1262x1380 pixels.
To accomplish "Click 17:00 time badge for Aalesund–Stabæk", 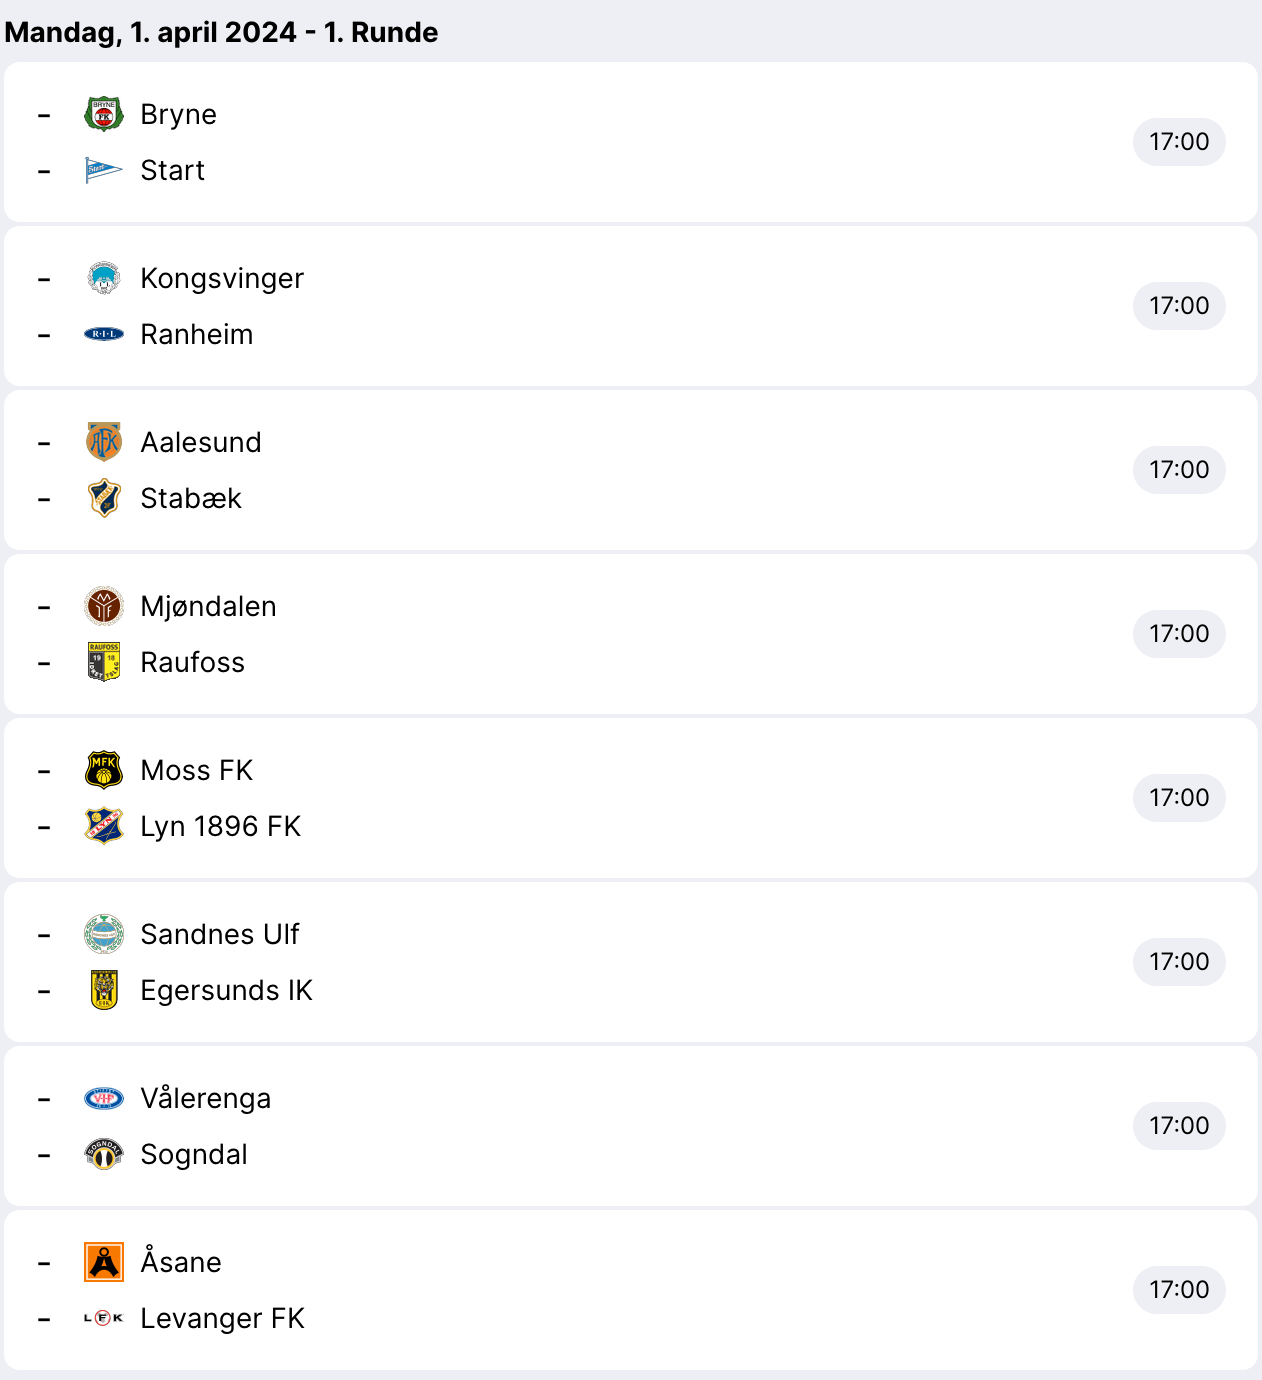I will [x=1179, y=470].
